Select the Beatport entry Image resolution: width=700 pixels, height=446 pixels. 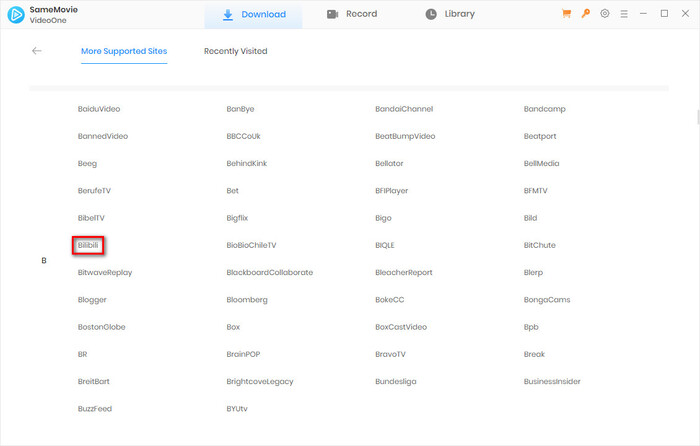[540, 136]
